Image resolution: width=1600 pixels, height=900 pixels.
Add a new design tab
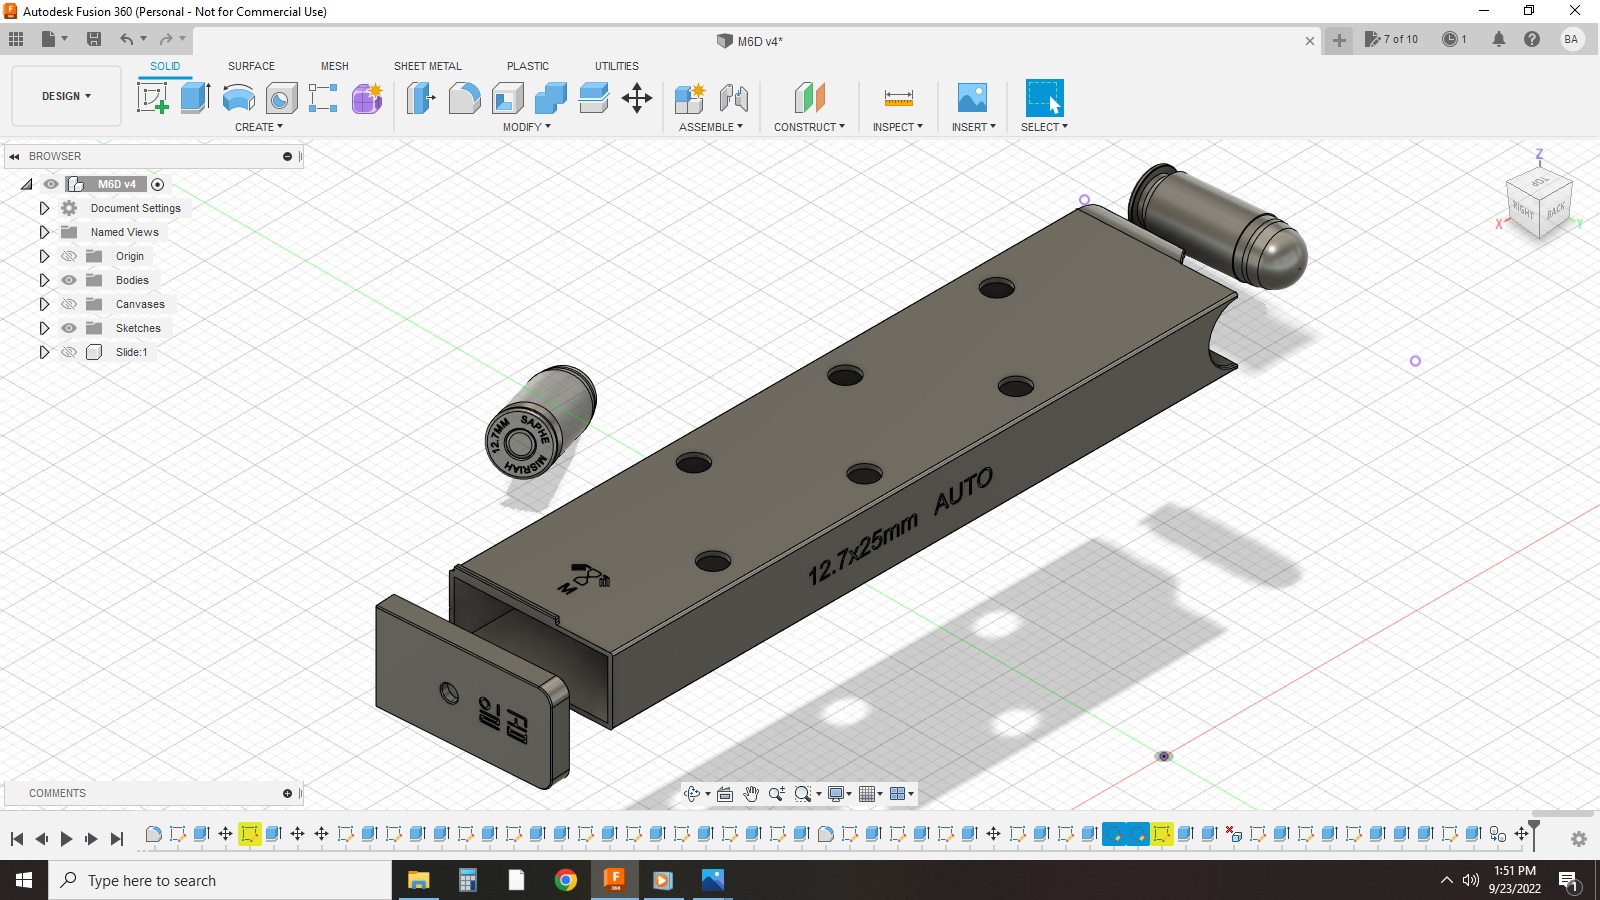[1339, 40]
